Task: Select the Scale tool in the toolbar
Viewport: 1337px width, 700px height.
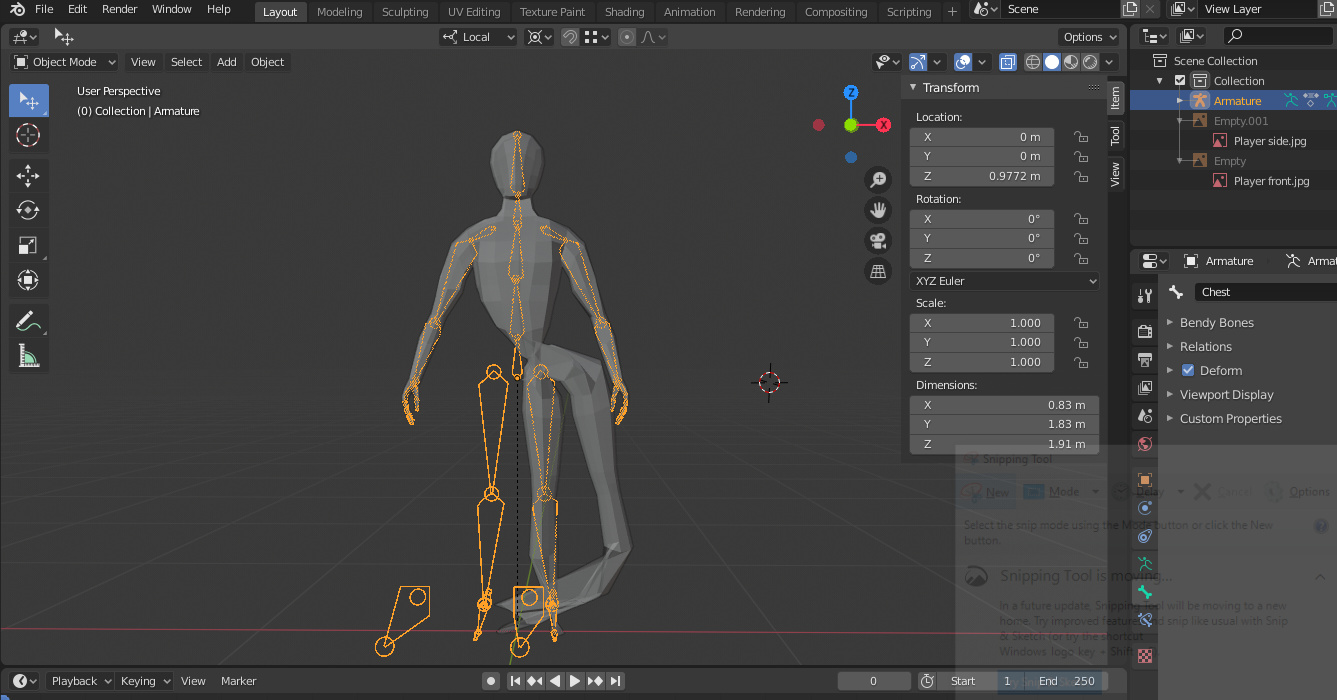Action: (x=28, y=245)
